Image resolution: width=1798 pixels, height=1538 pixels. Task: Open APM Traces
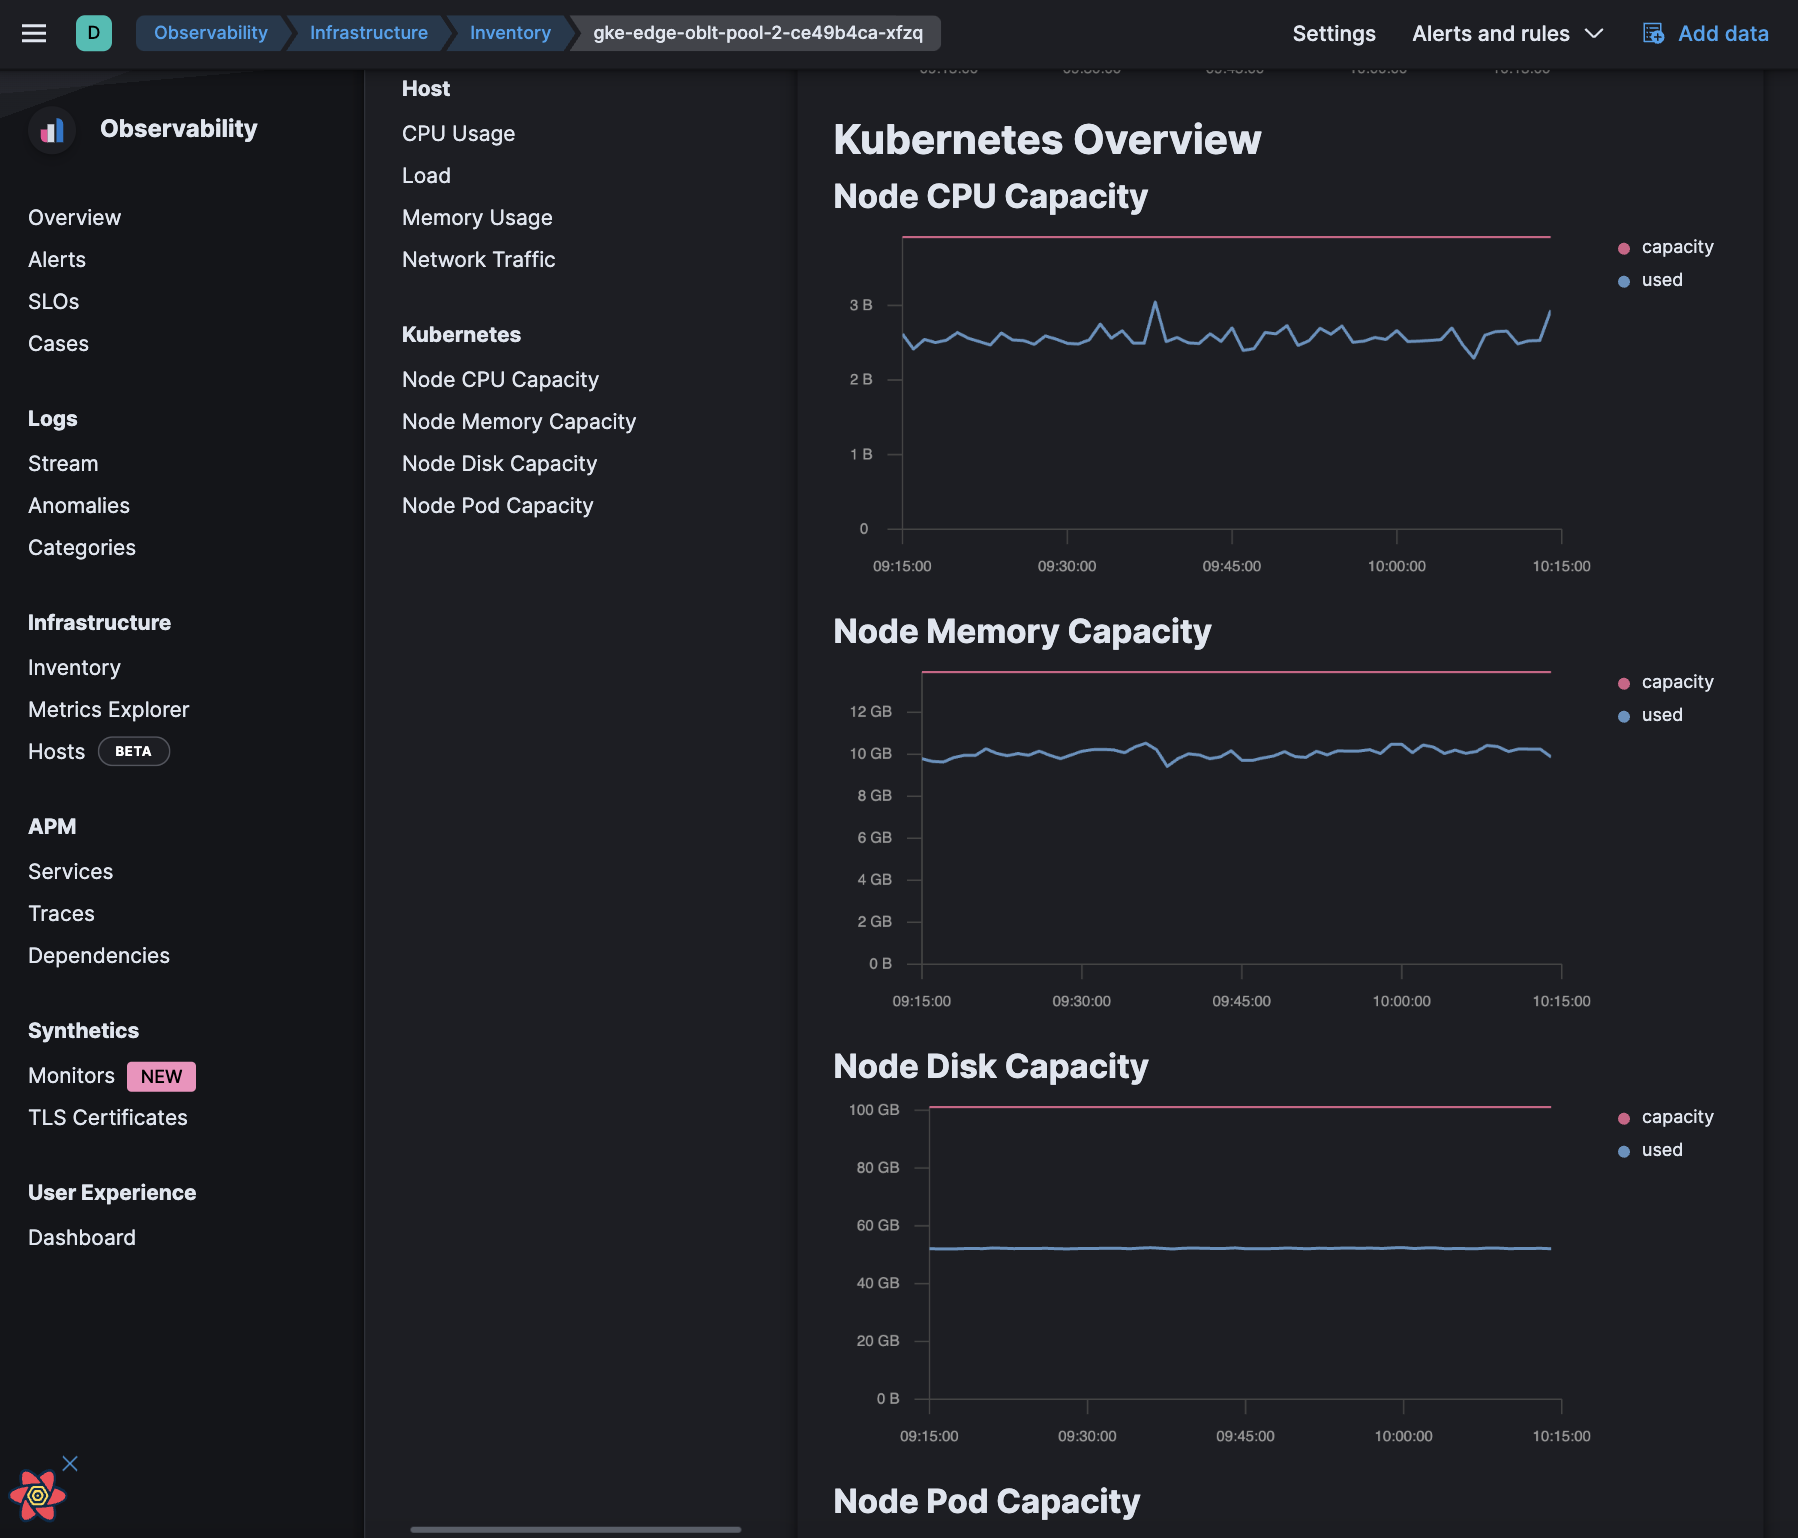(61, 913)
